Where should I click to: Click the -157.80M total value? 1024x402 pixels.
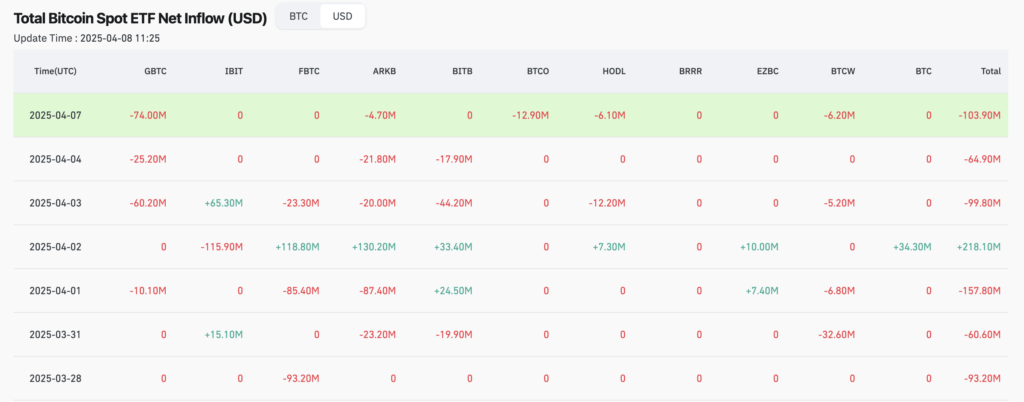(x=980, y=291)
